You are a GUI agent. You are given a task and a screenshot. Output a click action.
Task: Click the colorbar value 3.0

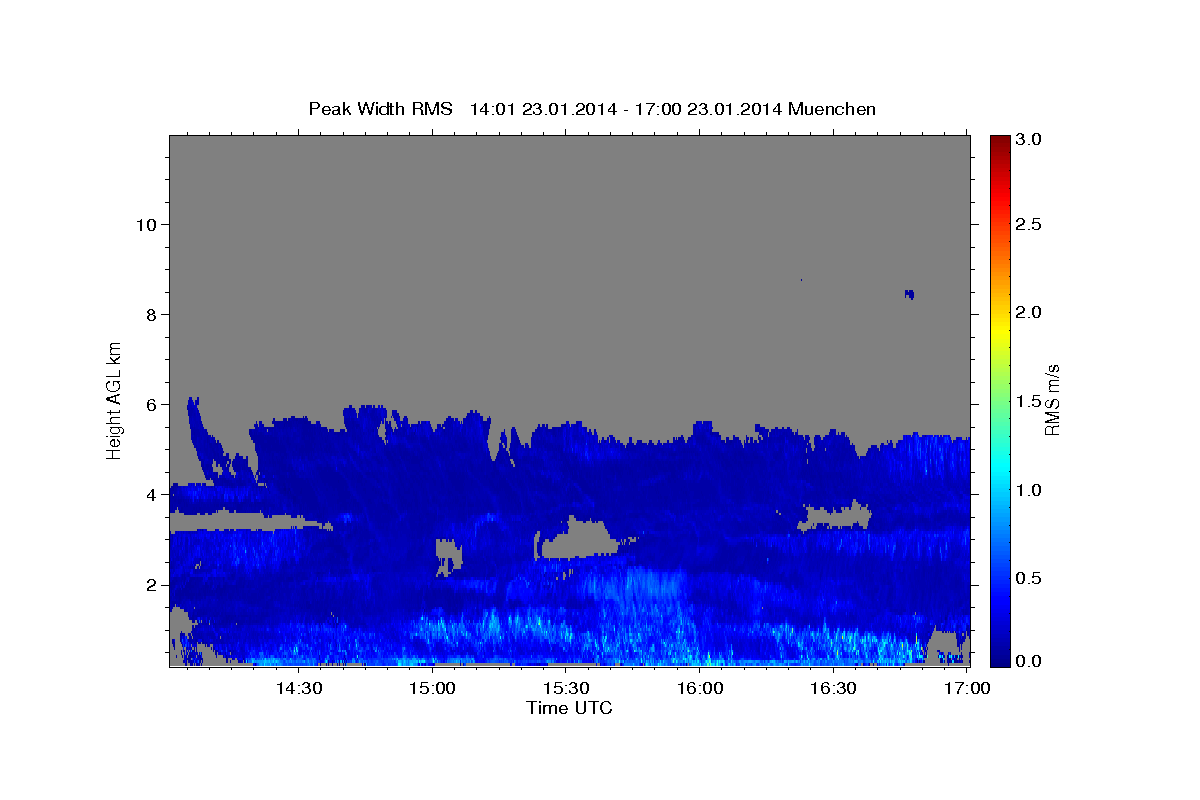coord(1029,139)
